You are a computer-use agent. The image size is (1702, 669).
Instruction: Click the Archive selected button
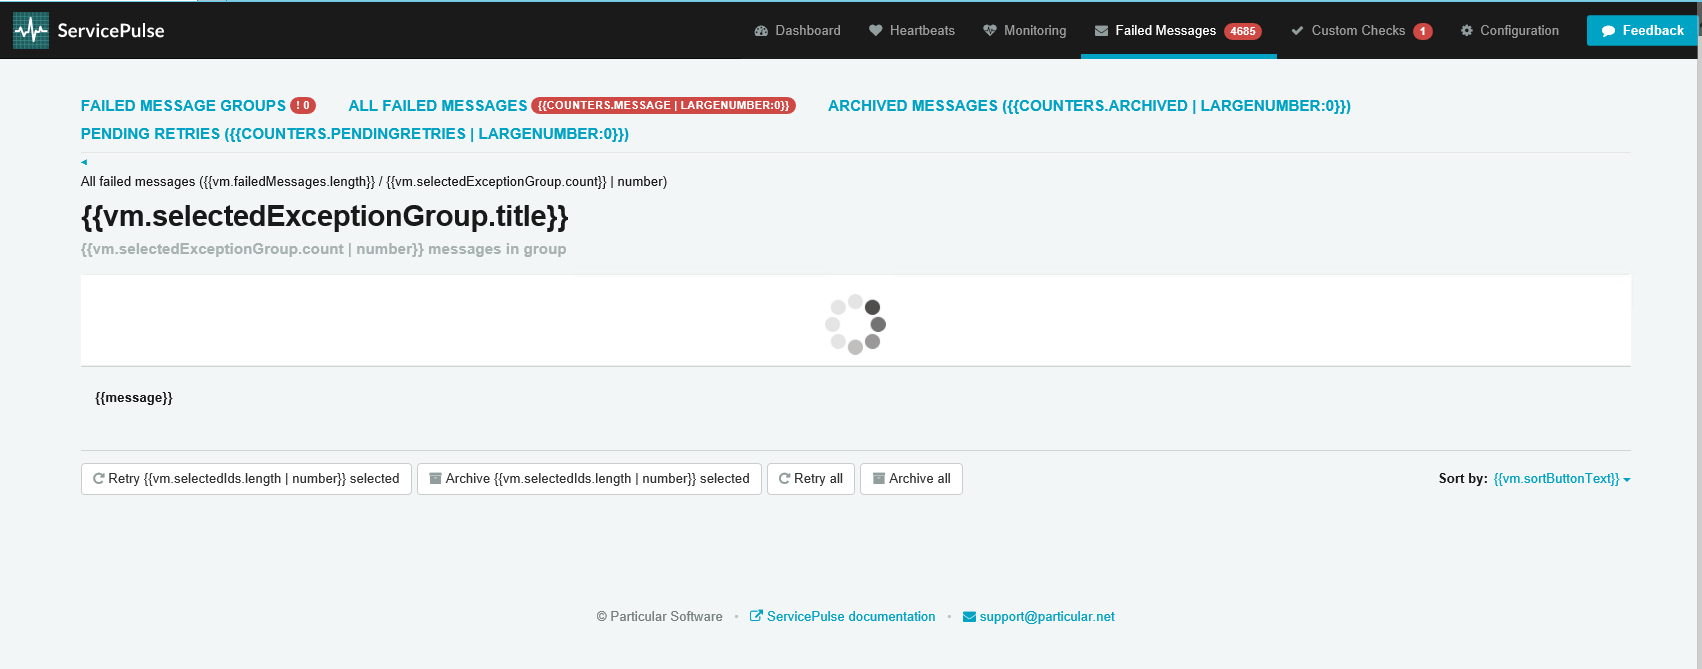tap(589, 479)
